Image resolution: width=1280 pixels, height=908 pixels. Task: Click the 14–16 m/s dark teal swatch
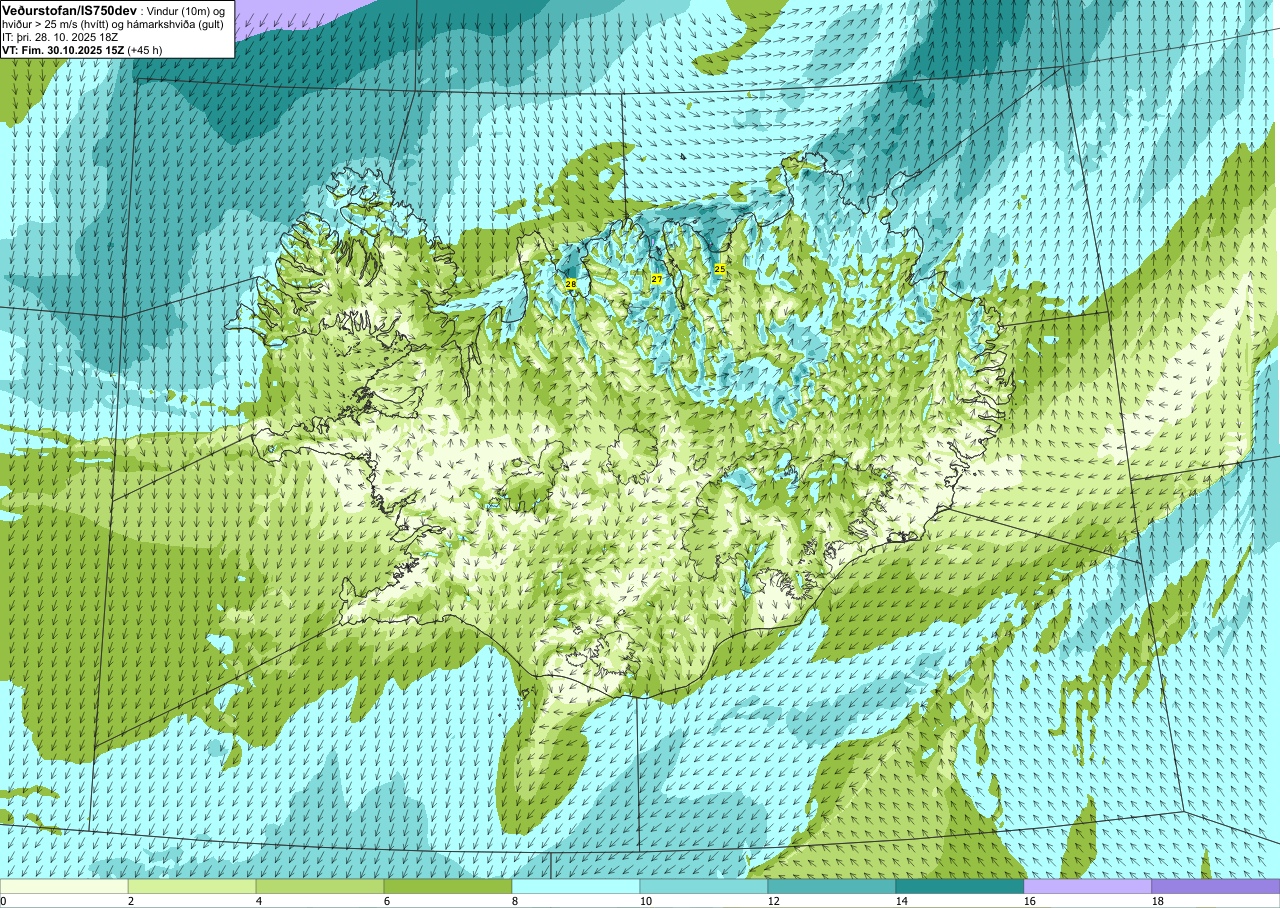click(x=960, y=886)
